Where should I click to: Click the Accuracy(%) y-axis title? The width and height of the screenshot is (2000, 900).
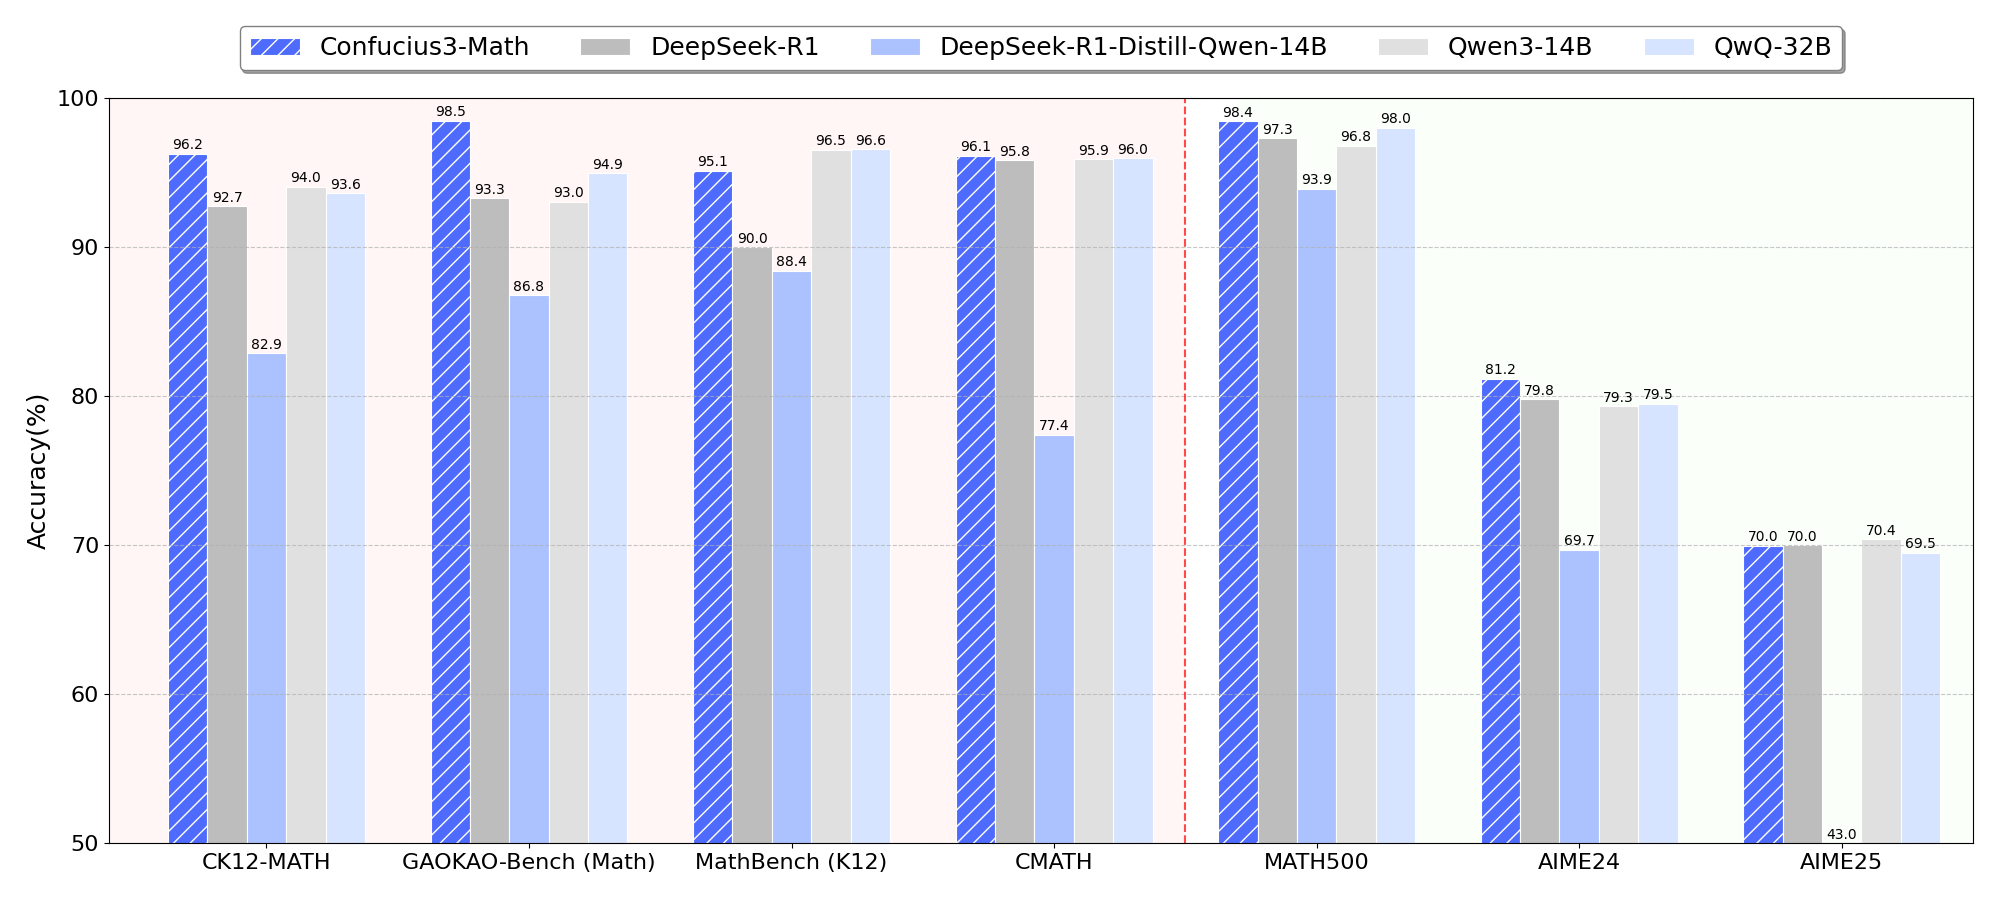point(37,471)
